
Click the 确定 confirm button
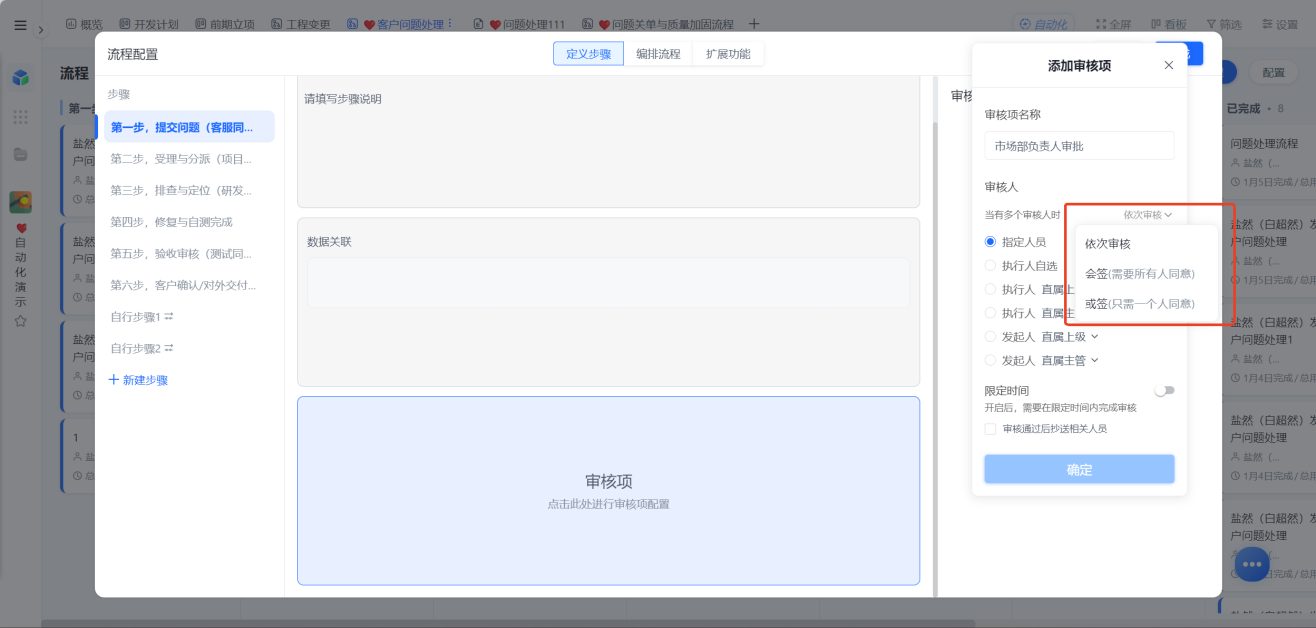pos(1079,469)
